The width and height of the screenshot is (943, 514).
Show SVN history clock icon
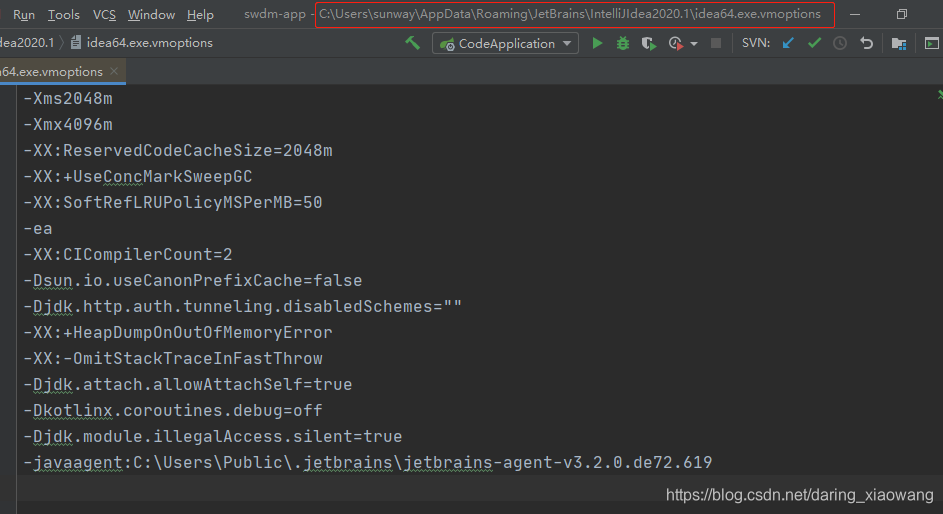(x=840, y=43)
